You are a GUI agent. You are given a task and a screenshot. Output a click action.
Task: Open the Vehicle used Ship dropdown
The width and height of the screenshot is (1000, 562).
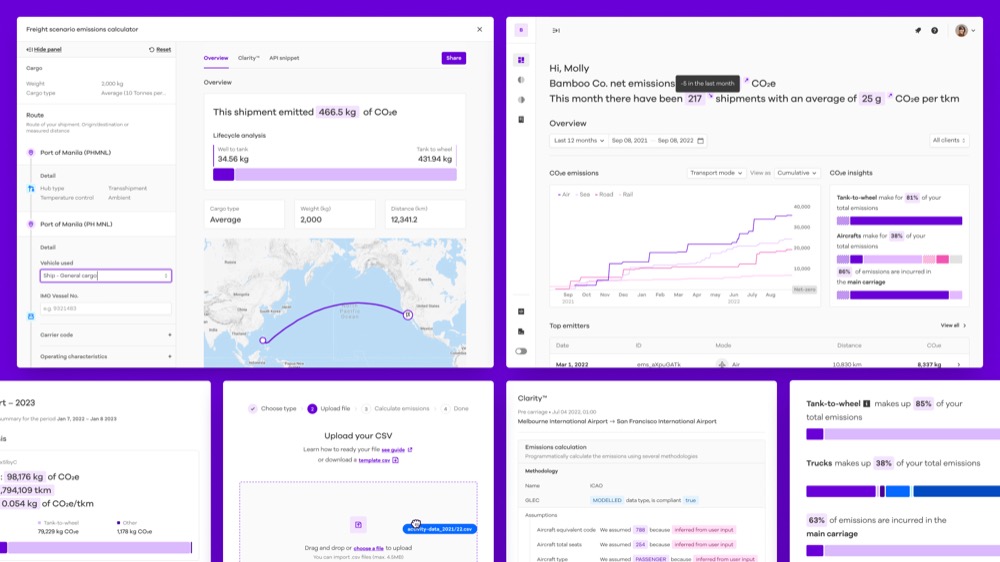pos(106,276)
